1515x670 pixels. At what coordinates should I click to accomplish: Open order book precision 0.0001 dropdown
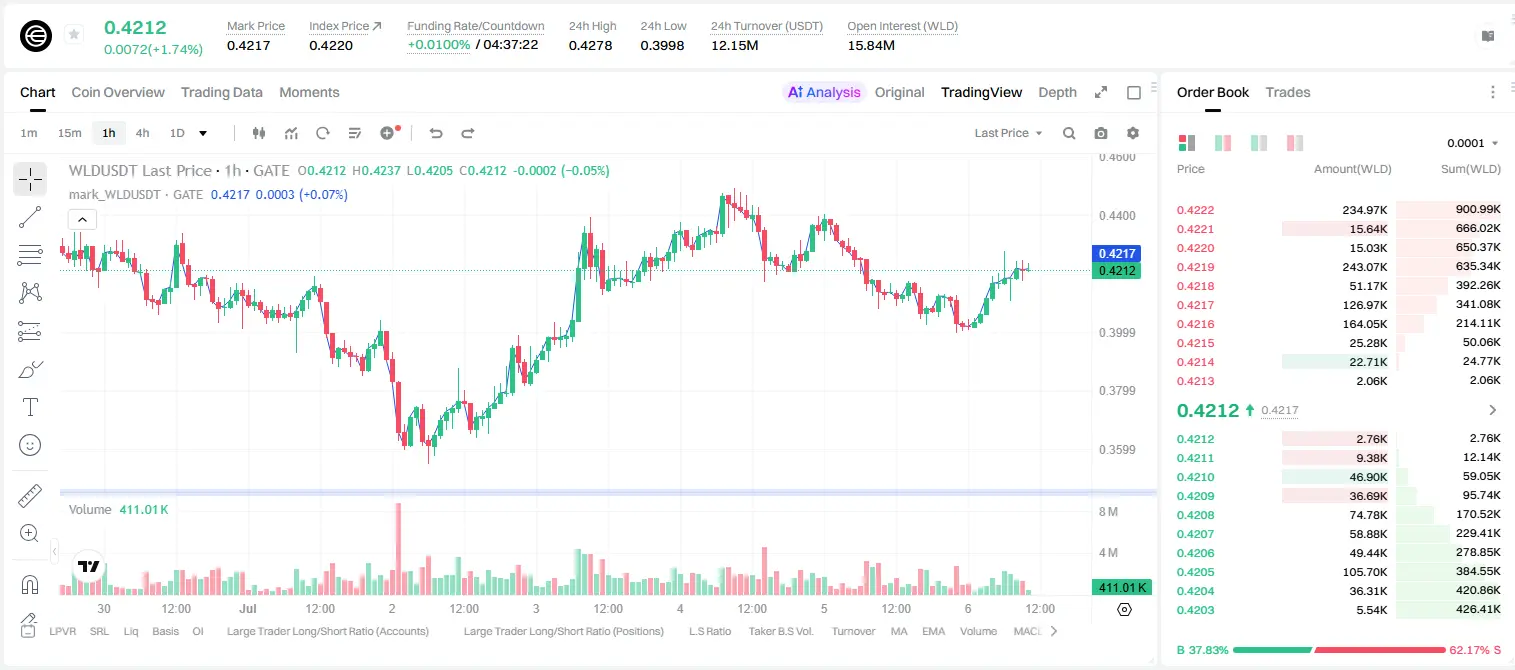pos(1473,143)
